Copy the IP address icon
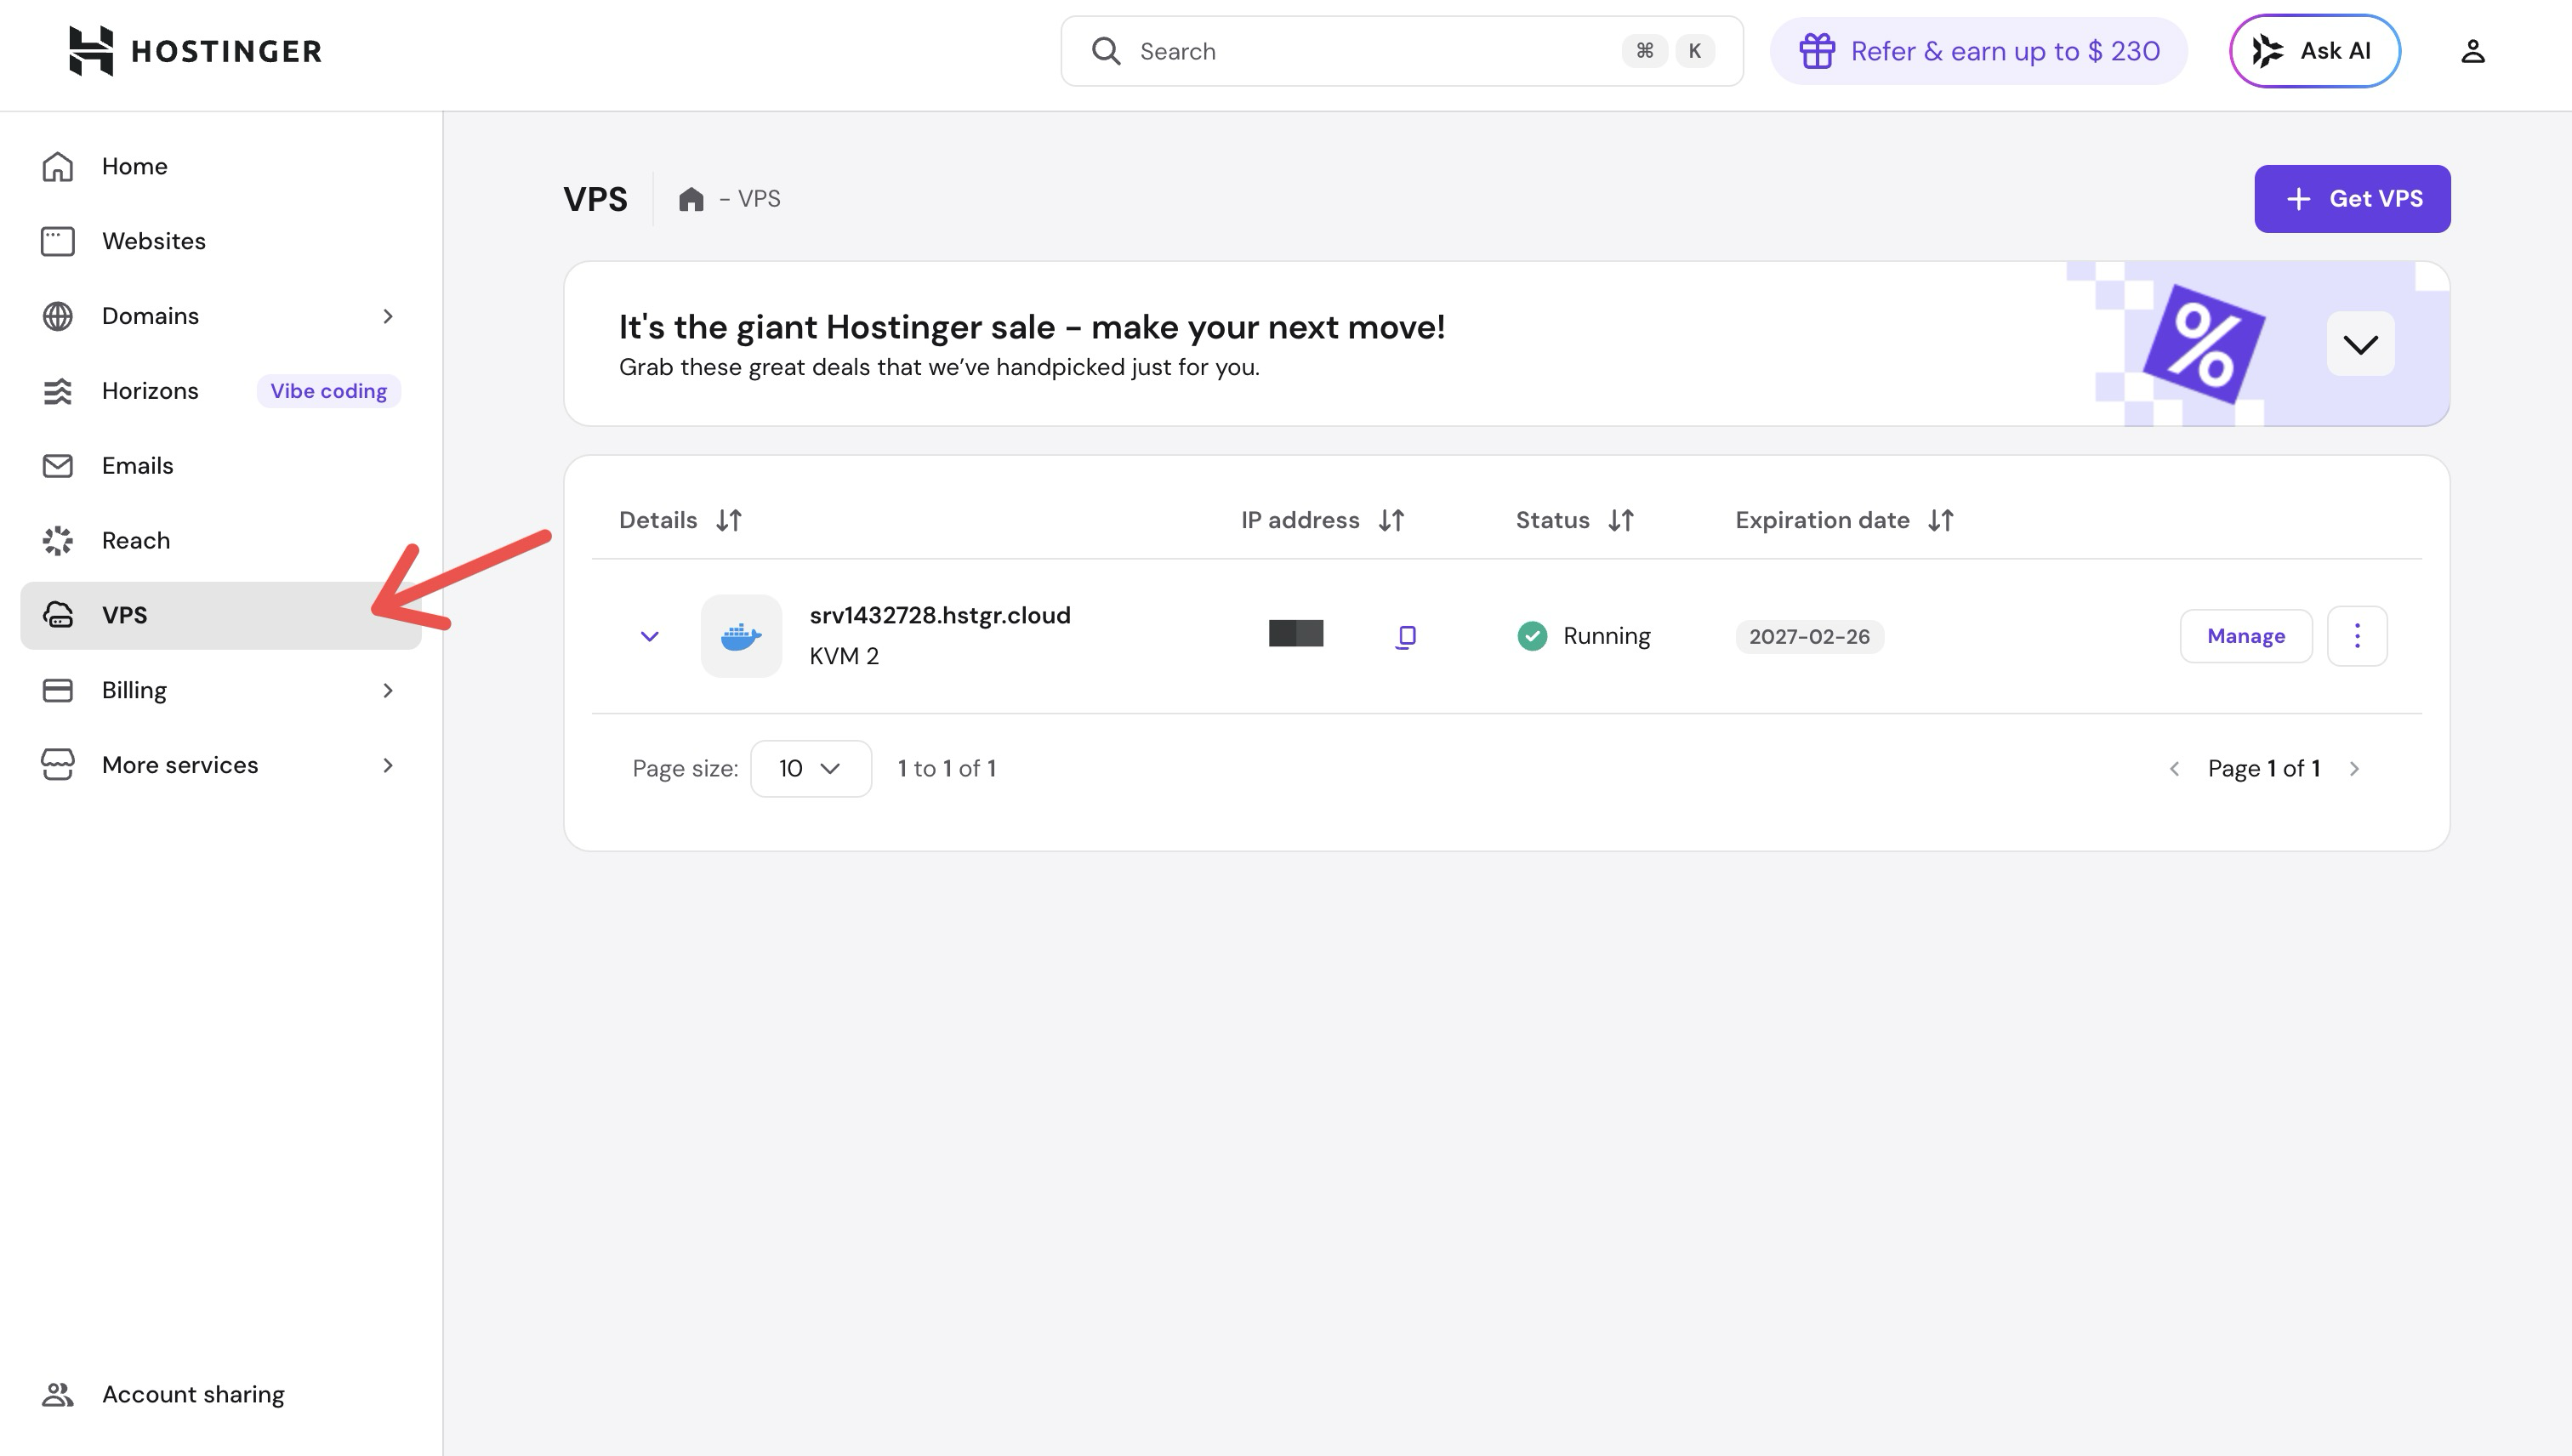Viewport: 2572px width, 1456px height. tap(1406, 637)
